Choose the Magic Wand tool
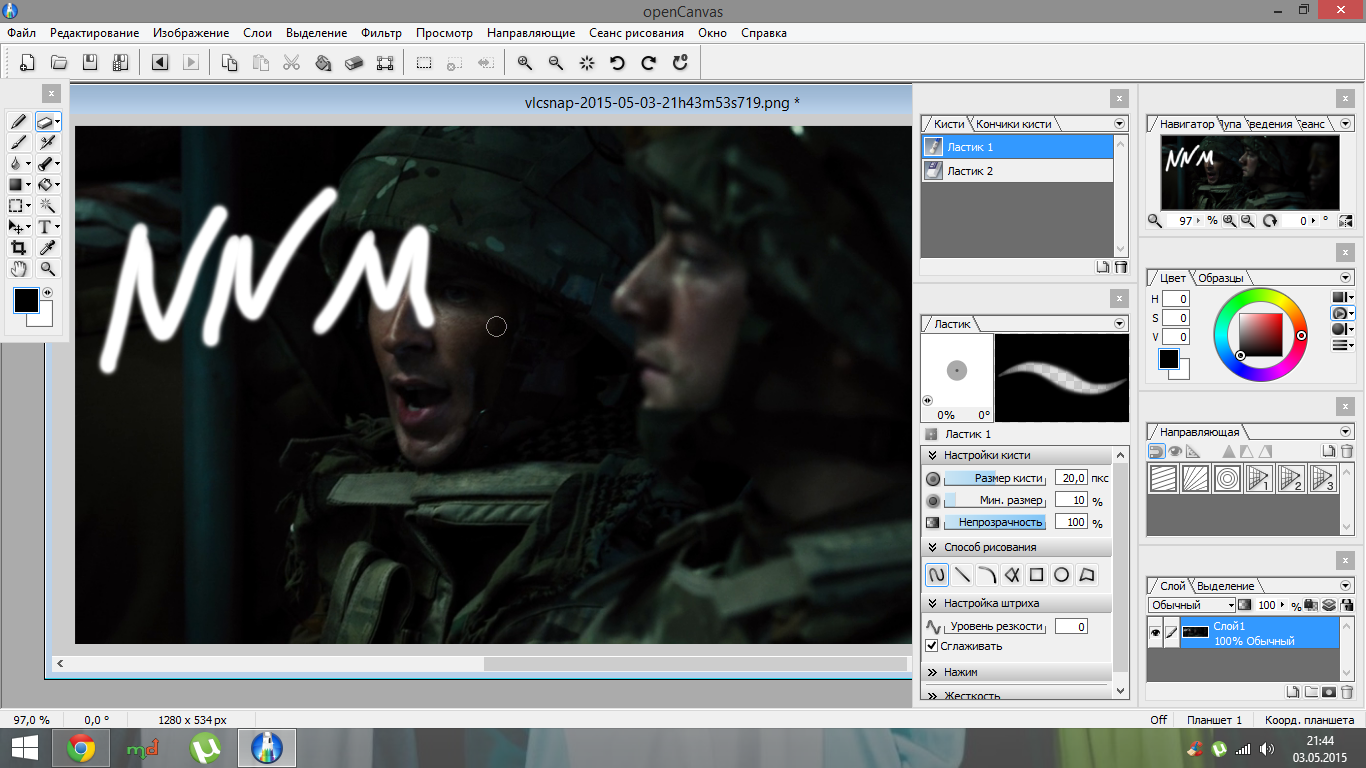This screenshot has width=1366, height=768. (x=47, y=206)
